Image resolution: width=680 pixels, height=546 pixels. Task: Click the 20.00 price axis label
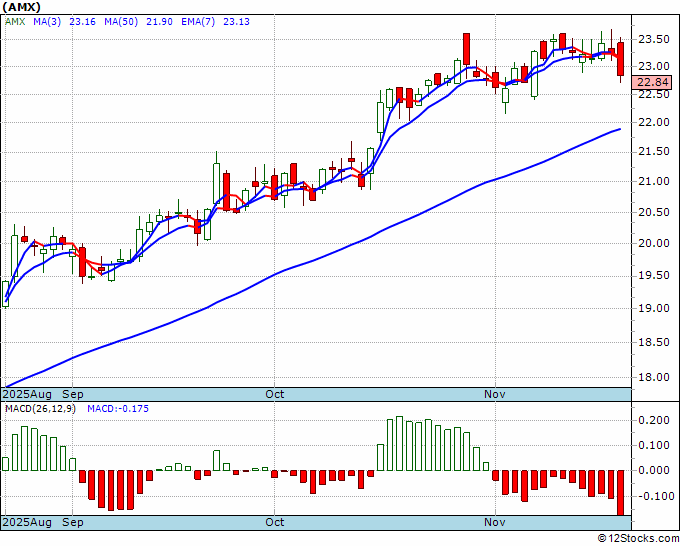[x=654, y=243]
